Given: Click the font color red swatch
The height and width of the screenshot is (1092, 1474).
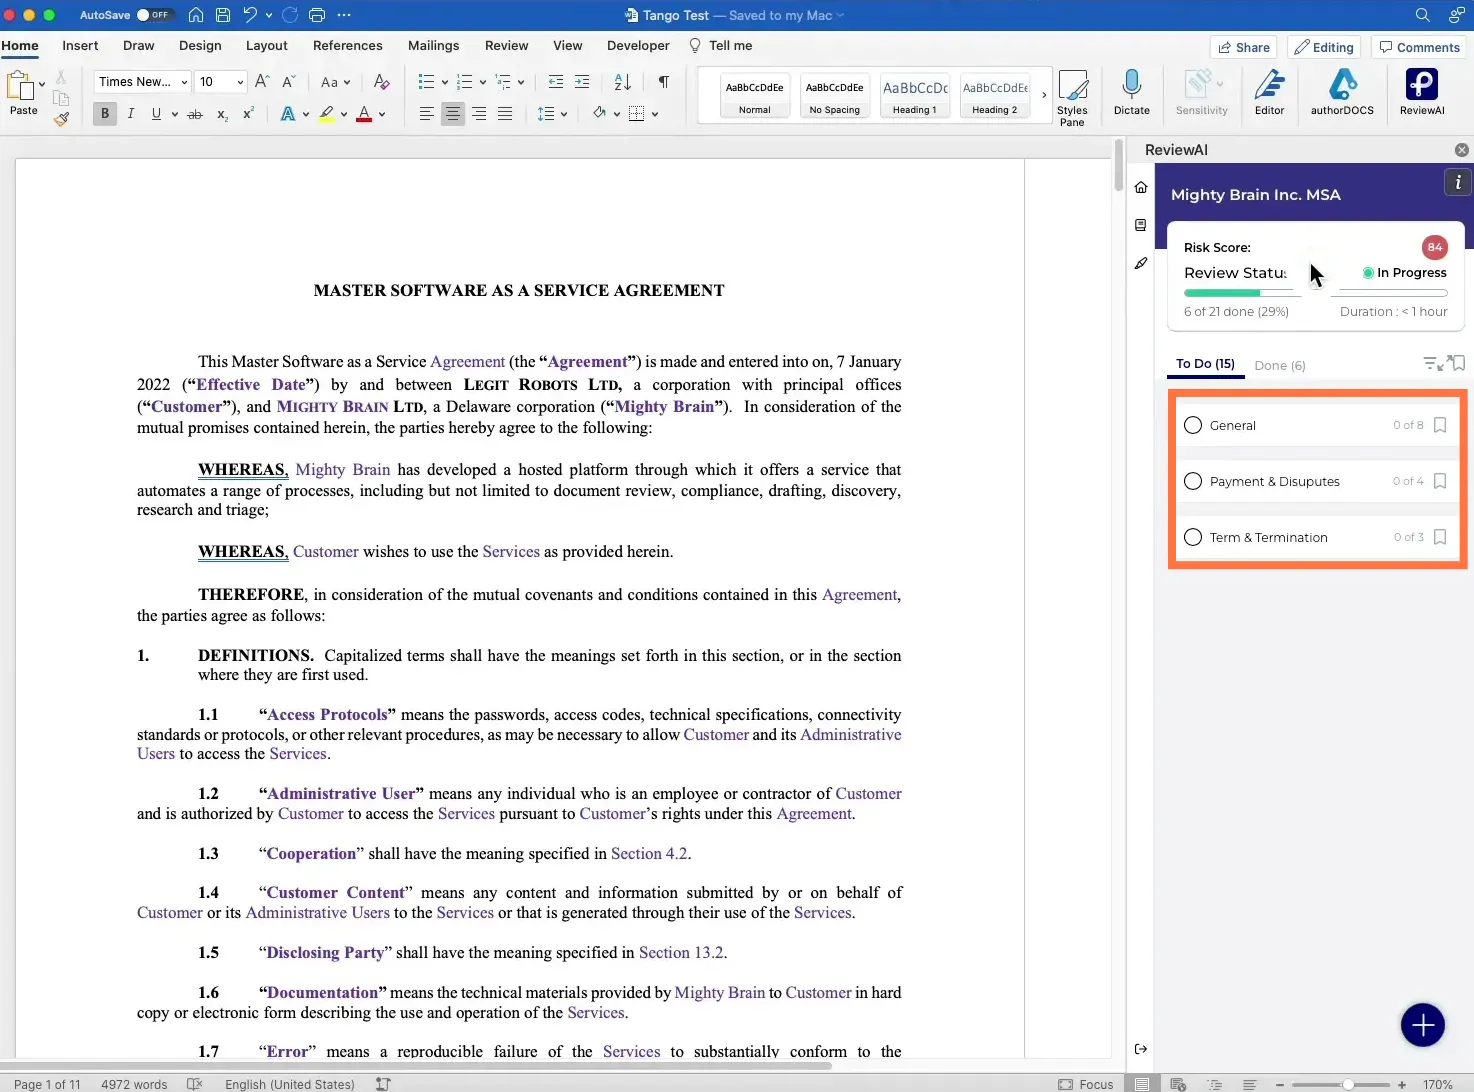Looking at the screenshot, I should click(364, 115).
